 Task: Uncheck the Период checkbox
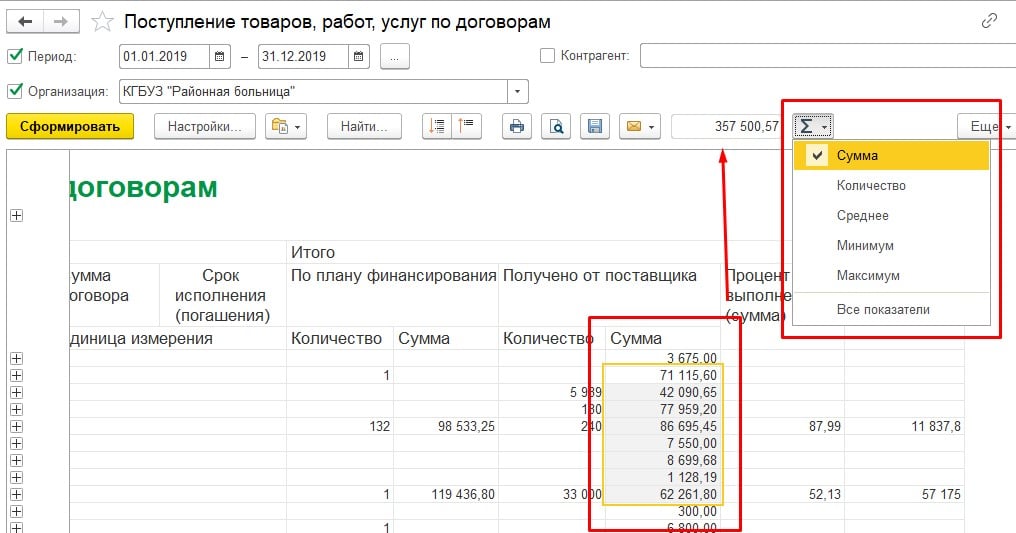[x=14, y=56]
